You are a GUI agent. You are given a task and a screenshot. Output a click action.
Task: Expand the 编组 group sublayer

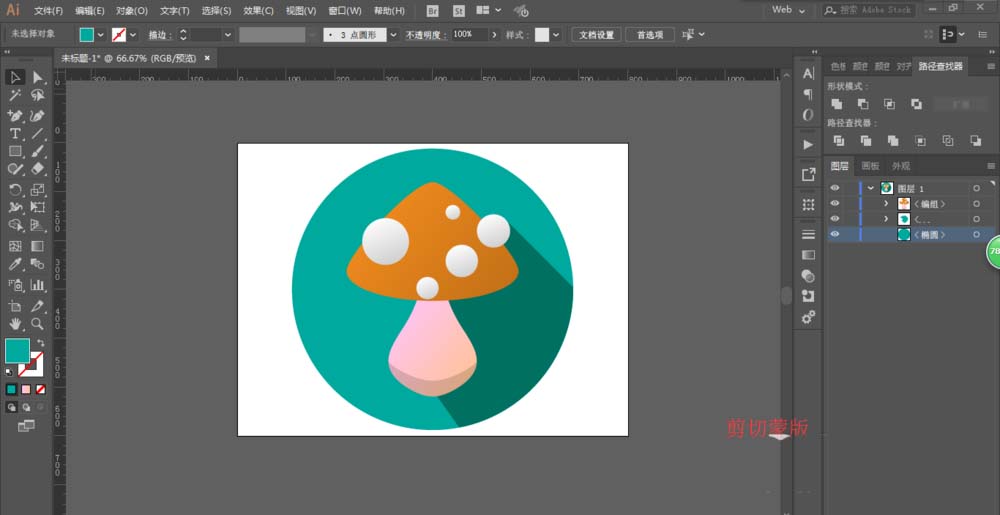[x=885, y=204]
